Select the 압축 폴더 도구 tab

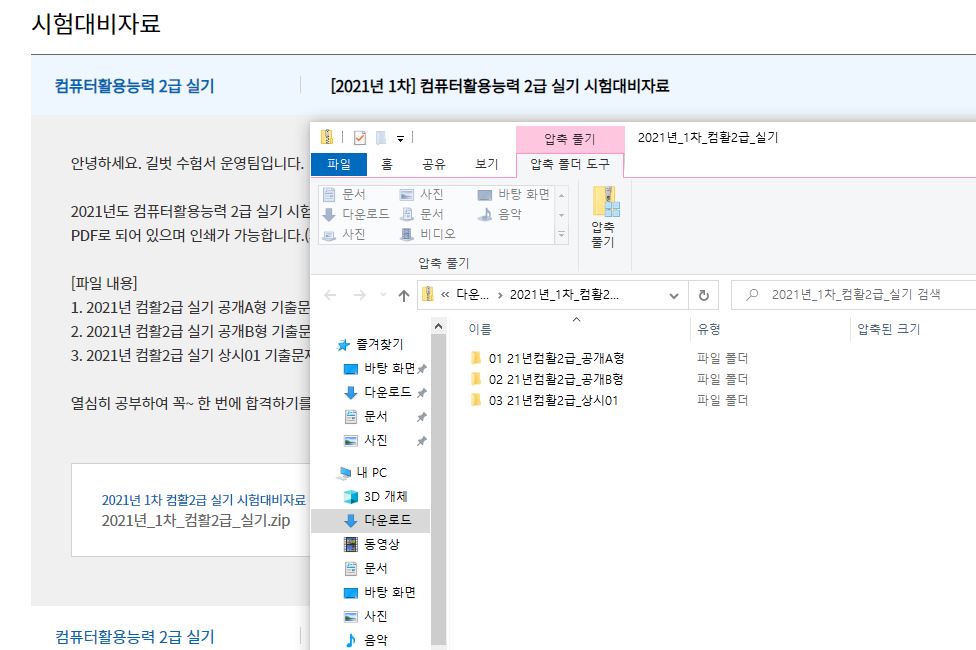(x=570, y=164)
